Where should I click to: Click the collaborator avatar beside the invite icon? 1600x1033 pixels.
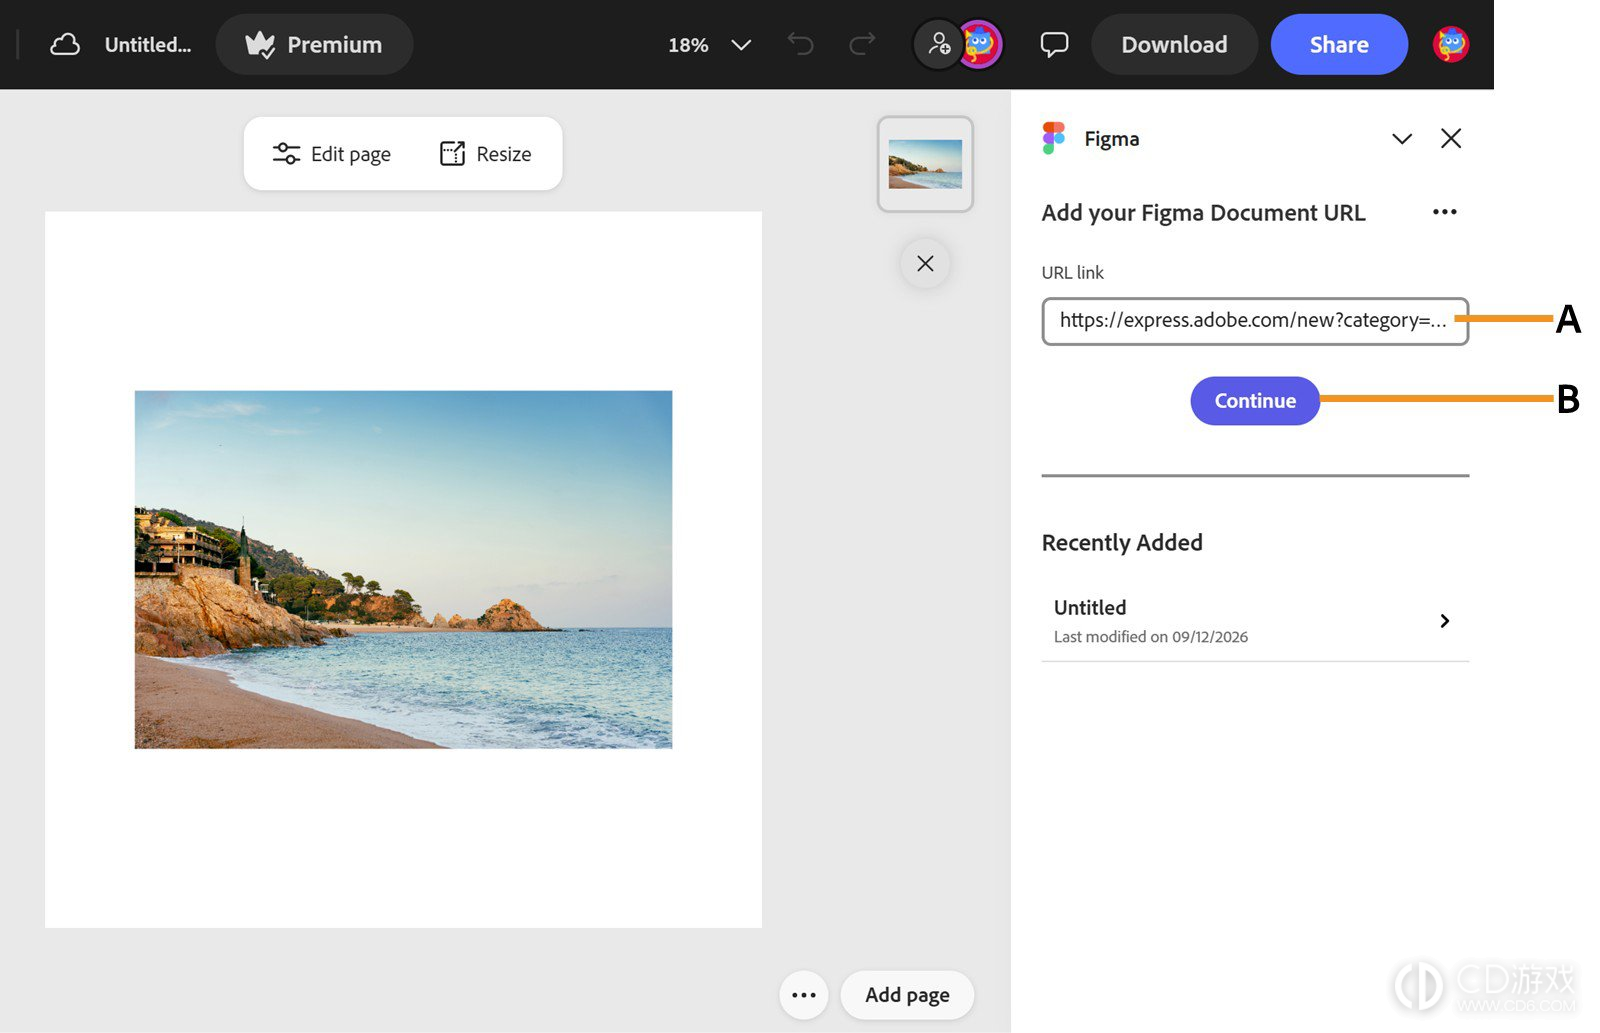[x=980, y=44]
